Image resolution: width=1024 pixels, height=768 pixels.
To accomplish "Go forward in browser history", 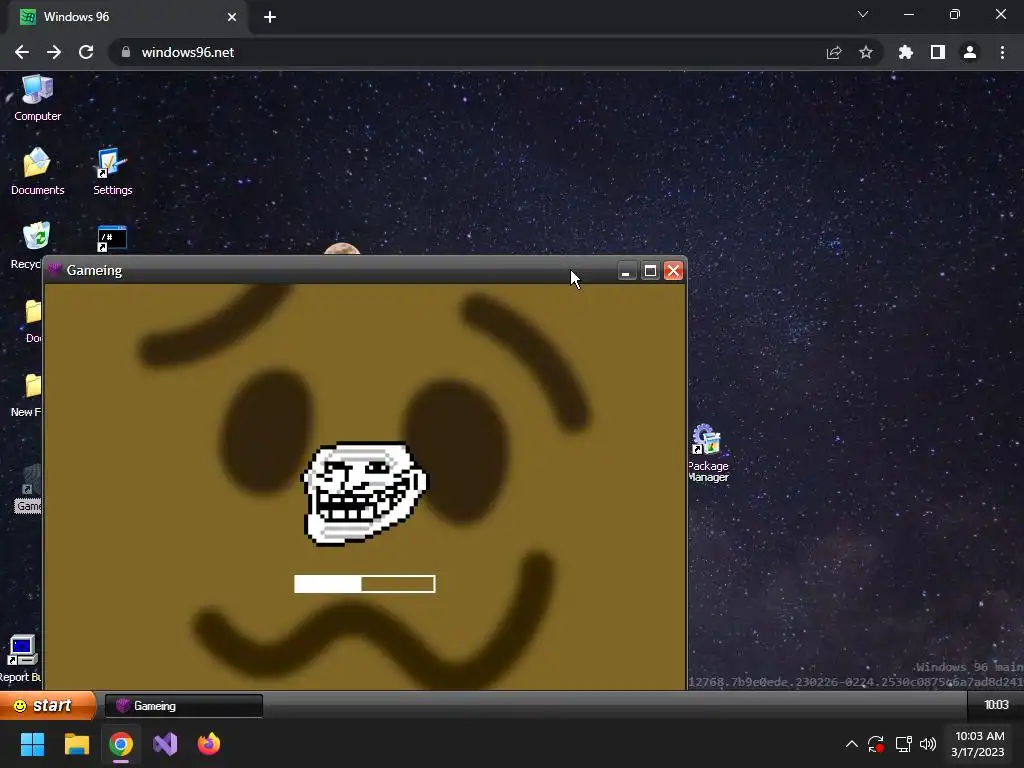I will pos(54,52).
